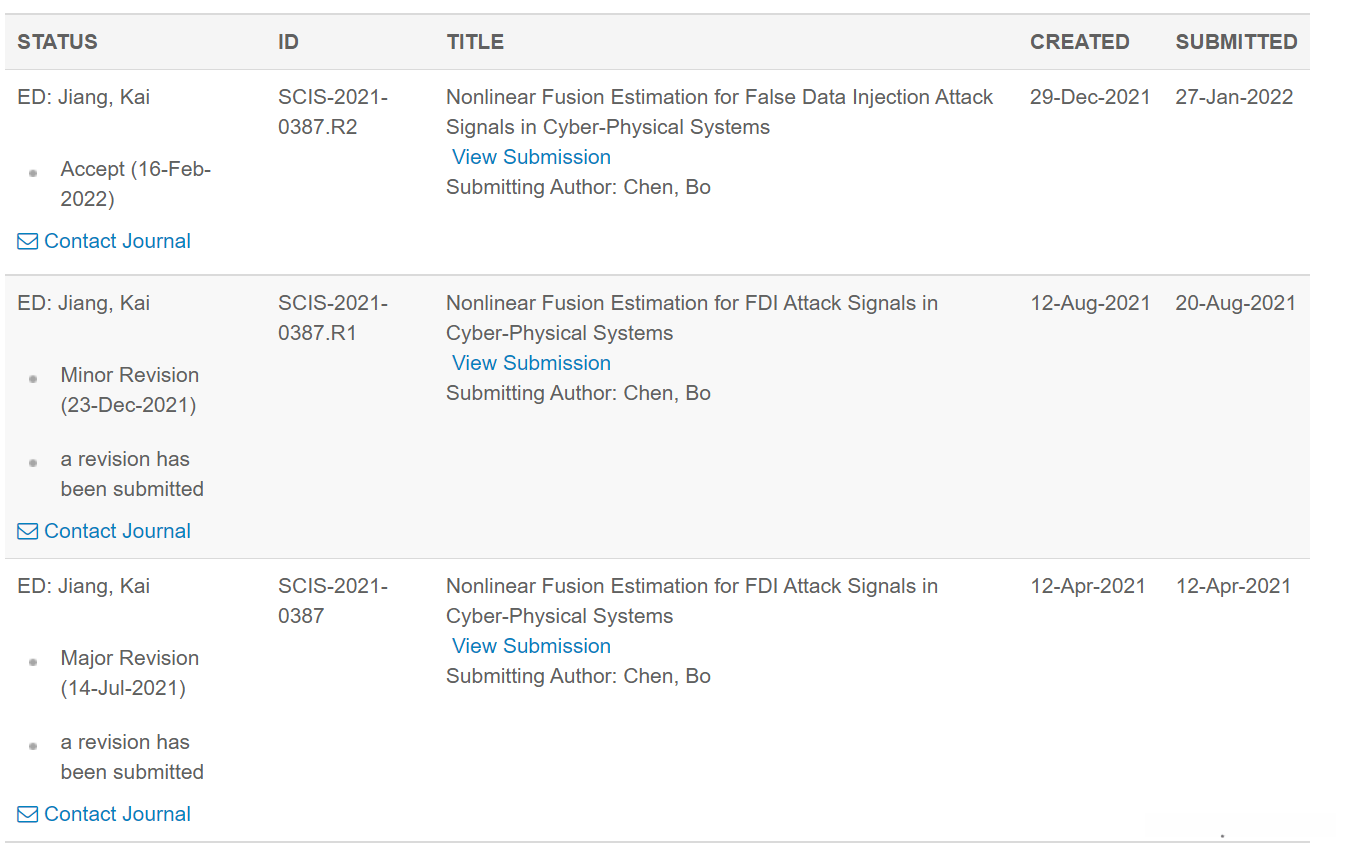The height and width of the screenshot is (847, 1348).
Task: Click the TITLE column header
Action: (x=475, y=42)
